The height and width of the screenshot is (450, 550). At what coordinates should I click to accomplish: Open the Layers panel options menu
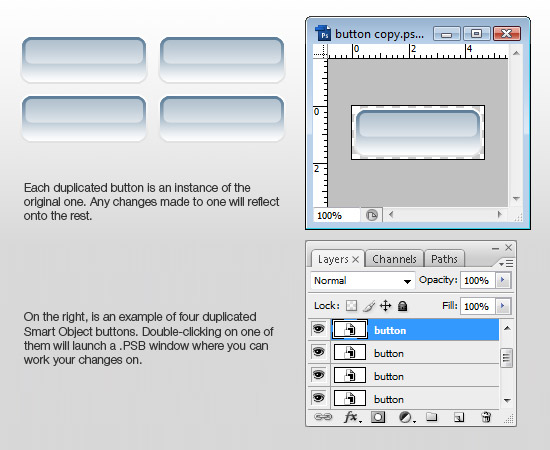tap(506, 263)
